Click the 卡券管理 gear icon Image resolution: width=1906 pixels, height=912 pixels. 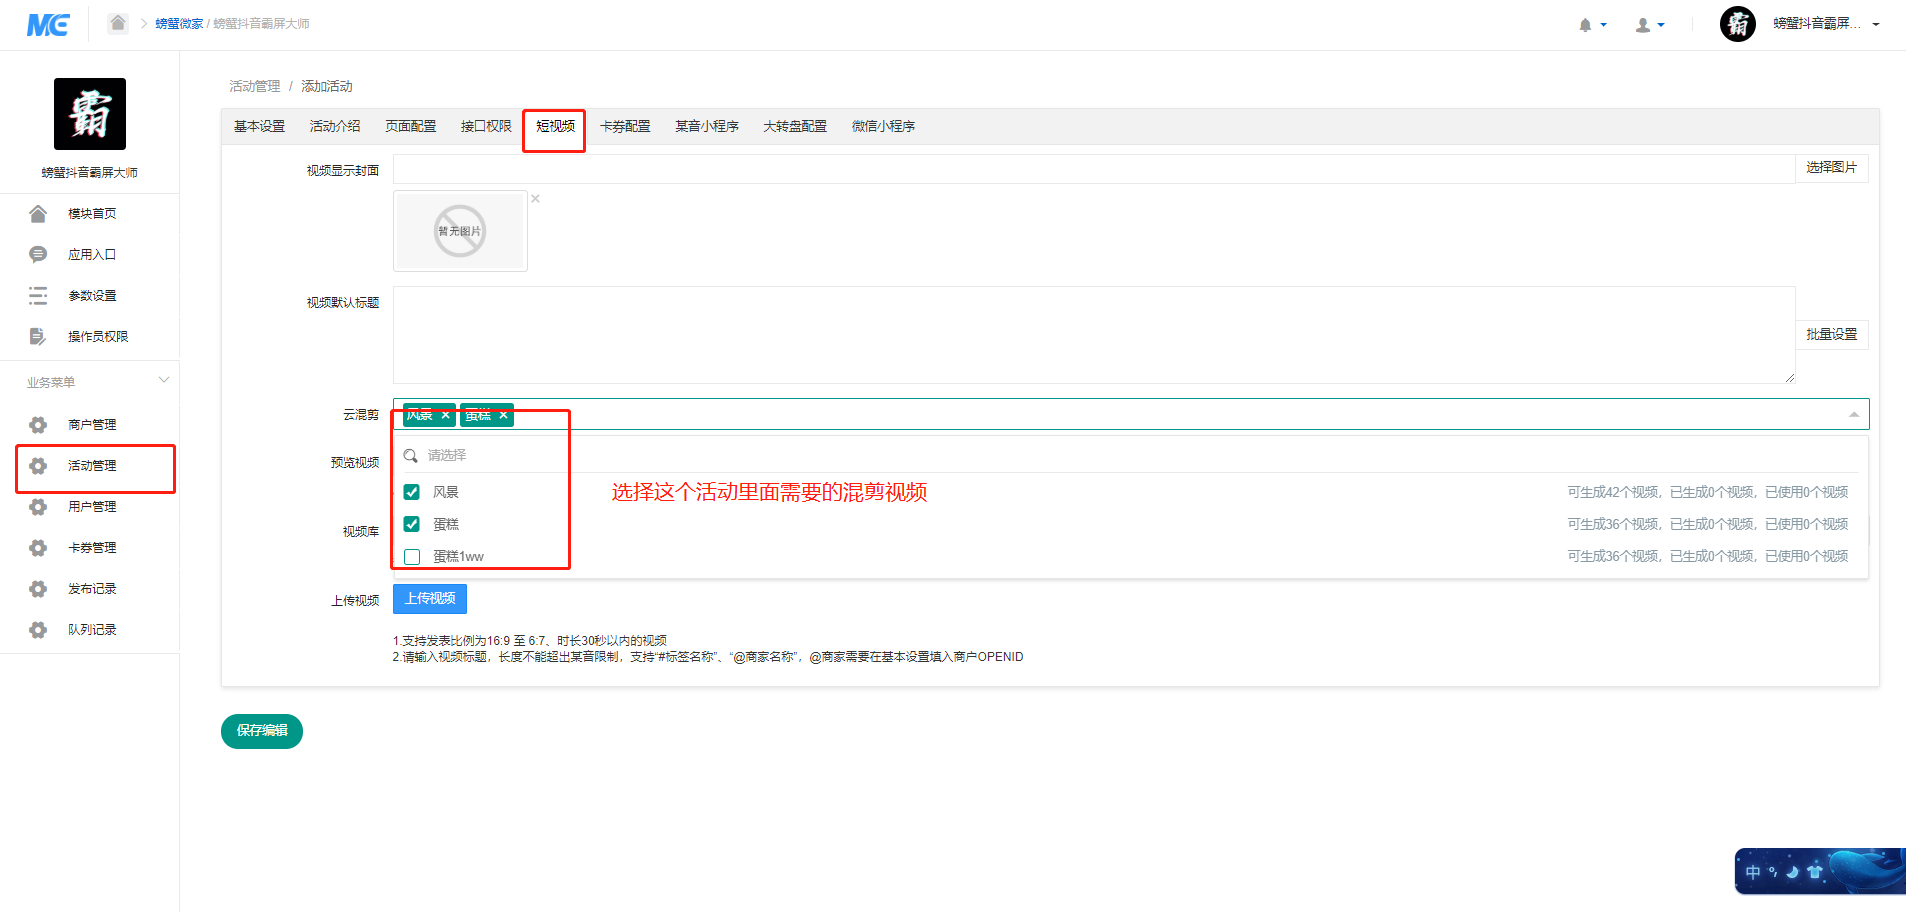tap(38, 547)
